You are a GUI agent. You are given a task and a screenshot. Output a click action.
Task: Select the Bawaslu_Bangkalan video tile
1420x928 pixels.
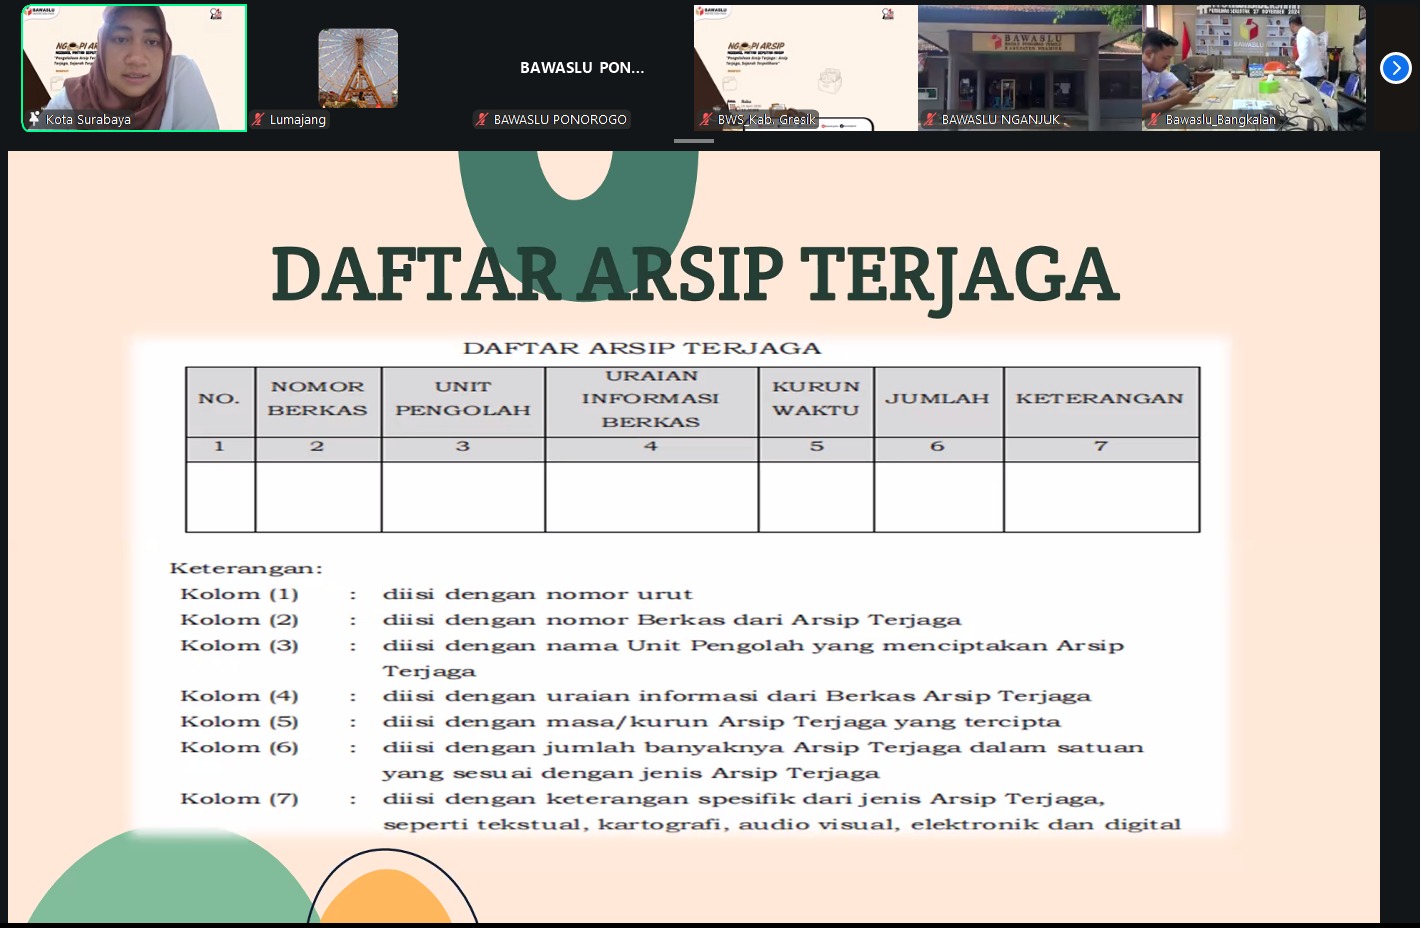1253,60
